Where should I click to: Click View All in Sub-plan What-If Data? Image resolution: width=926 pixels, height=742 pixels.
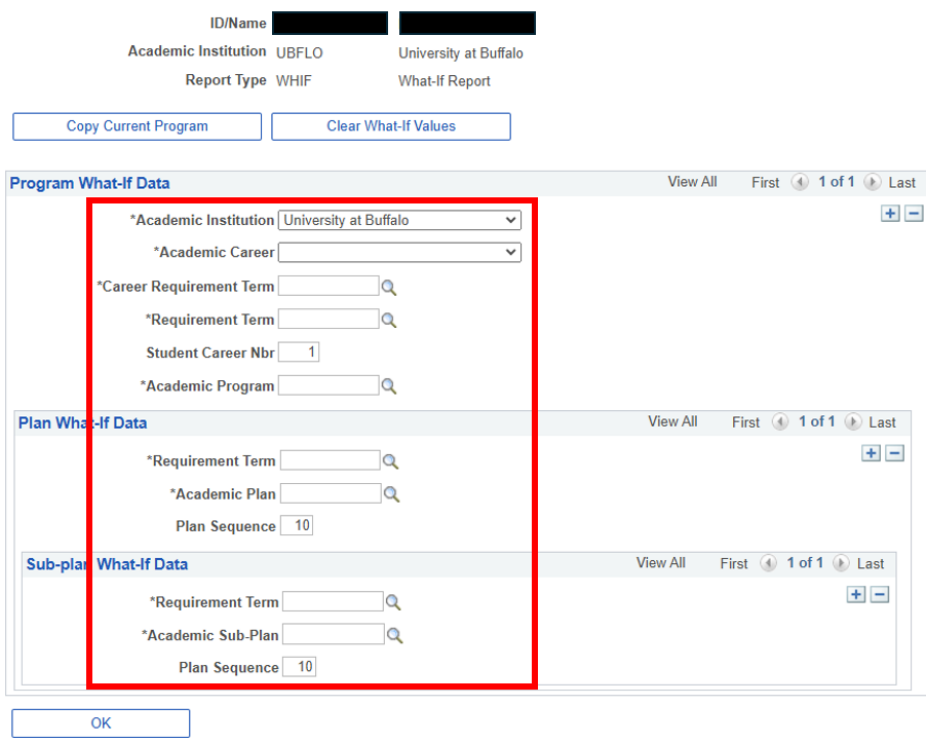661,563
